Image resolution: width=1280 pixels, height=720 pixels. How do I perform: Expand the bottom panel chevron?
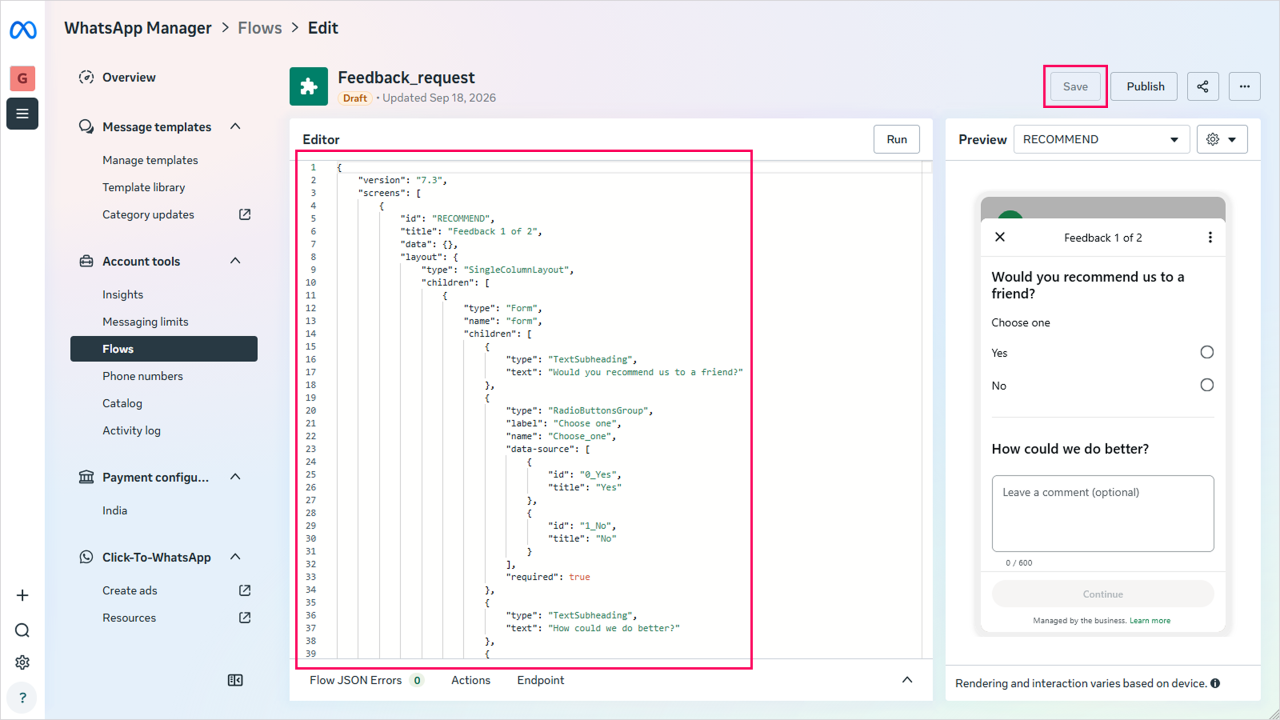pyautogui.click(x=907, y=680)
